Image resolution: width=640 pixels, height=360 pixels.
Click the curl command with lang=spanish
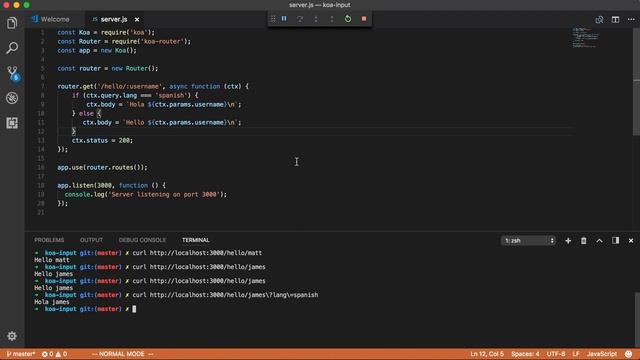click(225, 295)
